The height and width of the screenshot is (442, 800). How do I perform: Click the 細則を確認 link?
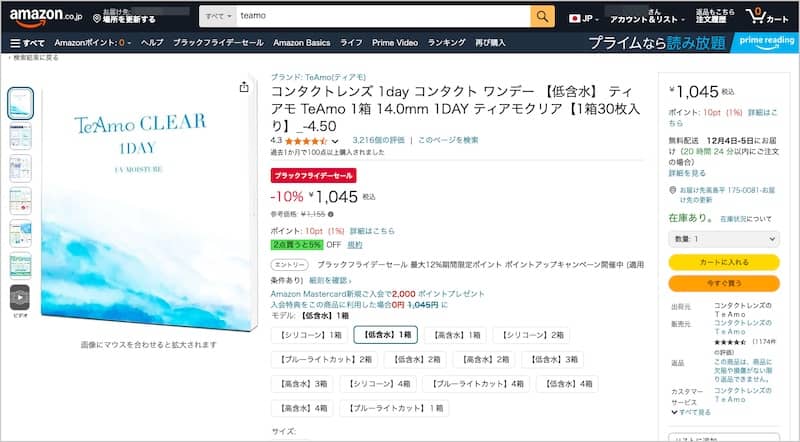(x=330, y=281)
